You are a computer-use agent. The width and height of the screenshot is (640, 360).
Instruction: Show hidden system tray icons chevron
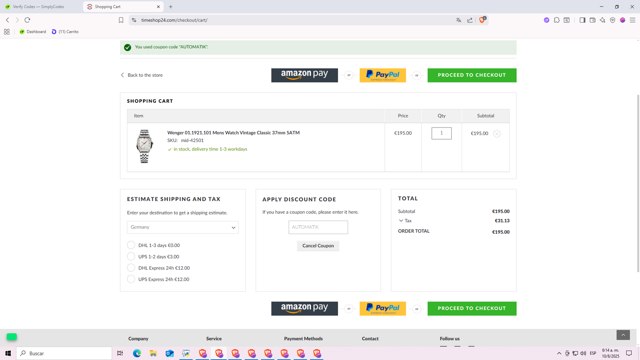coord(559,353)
